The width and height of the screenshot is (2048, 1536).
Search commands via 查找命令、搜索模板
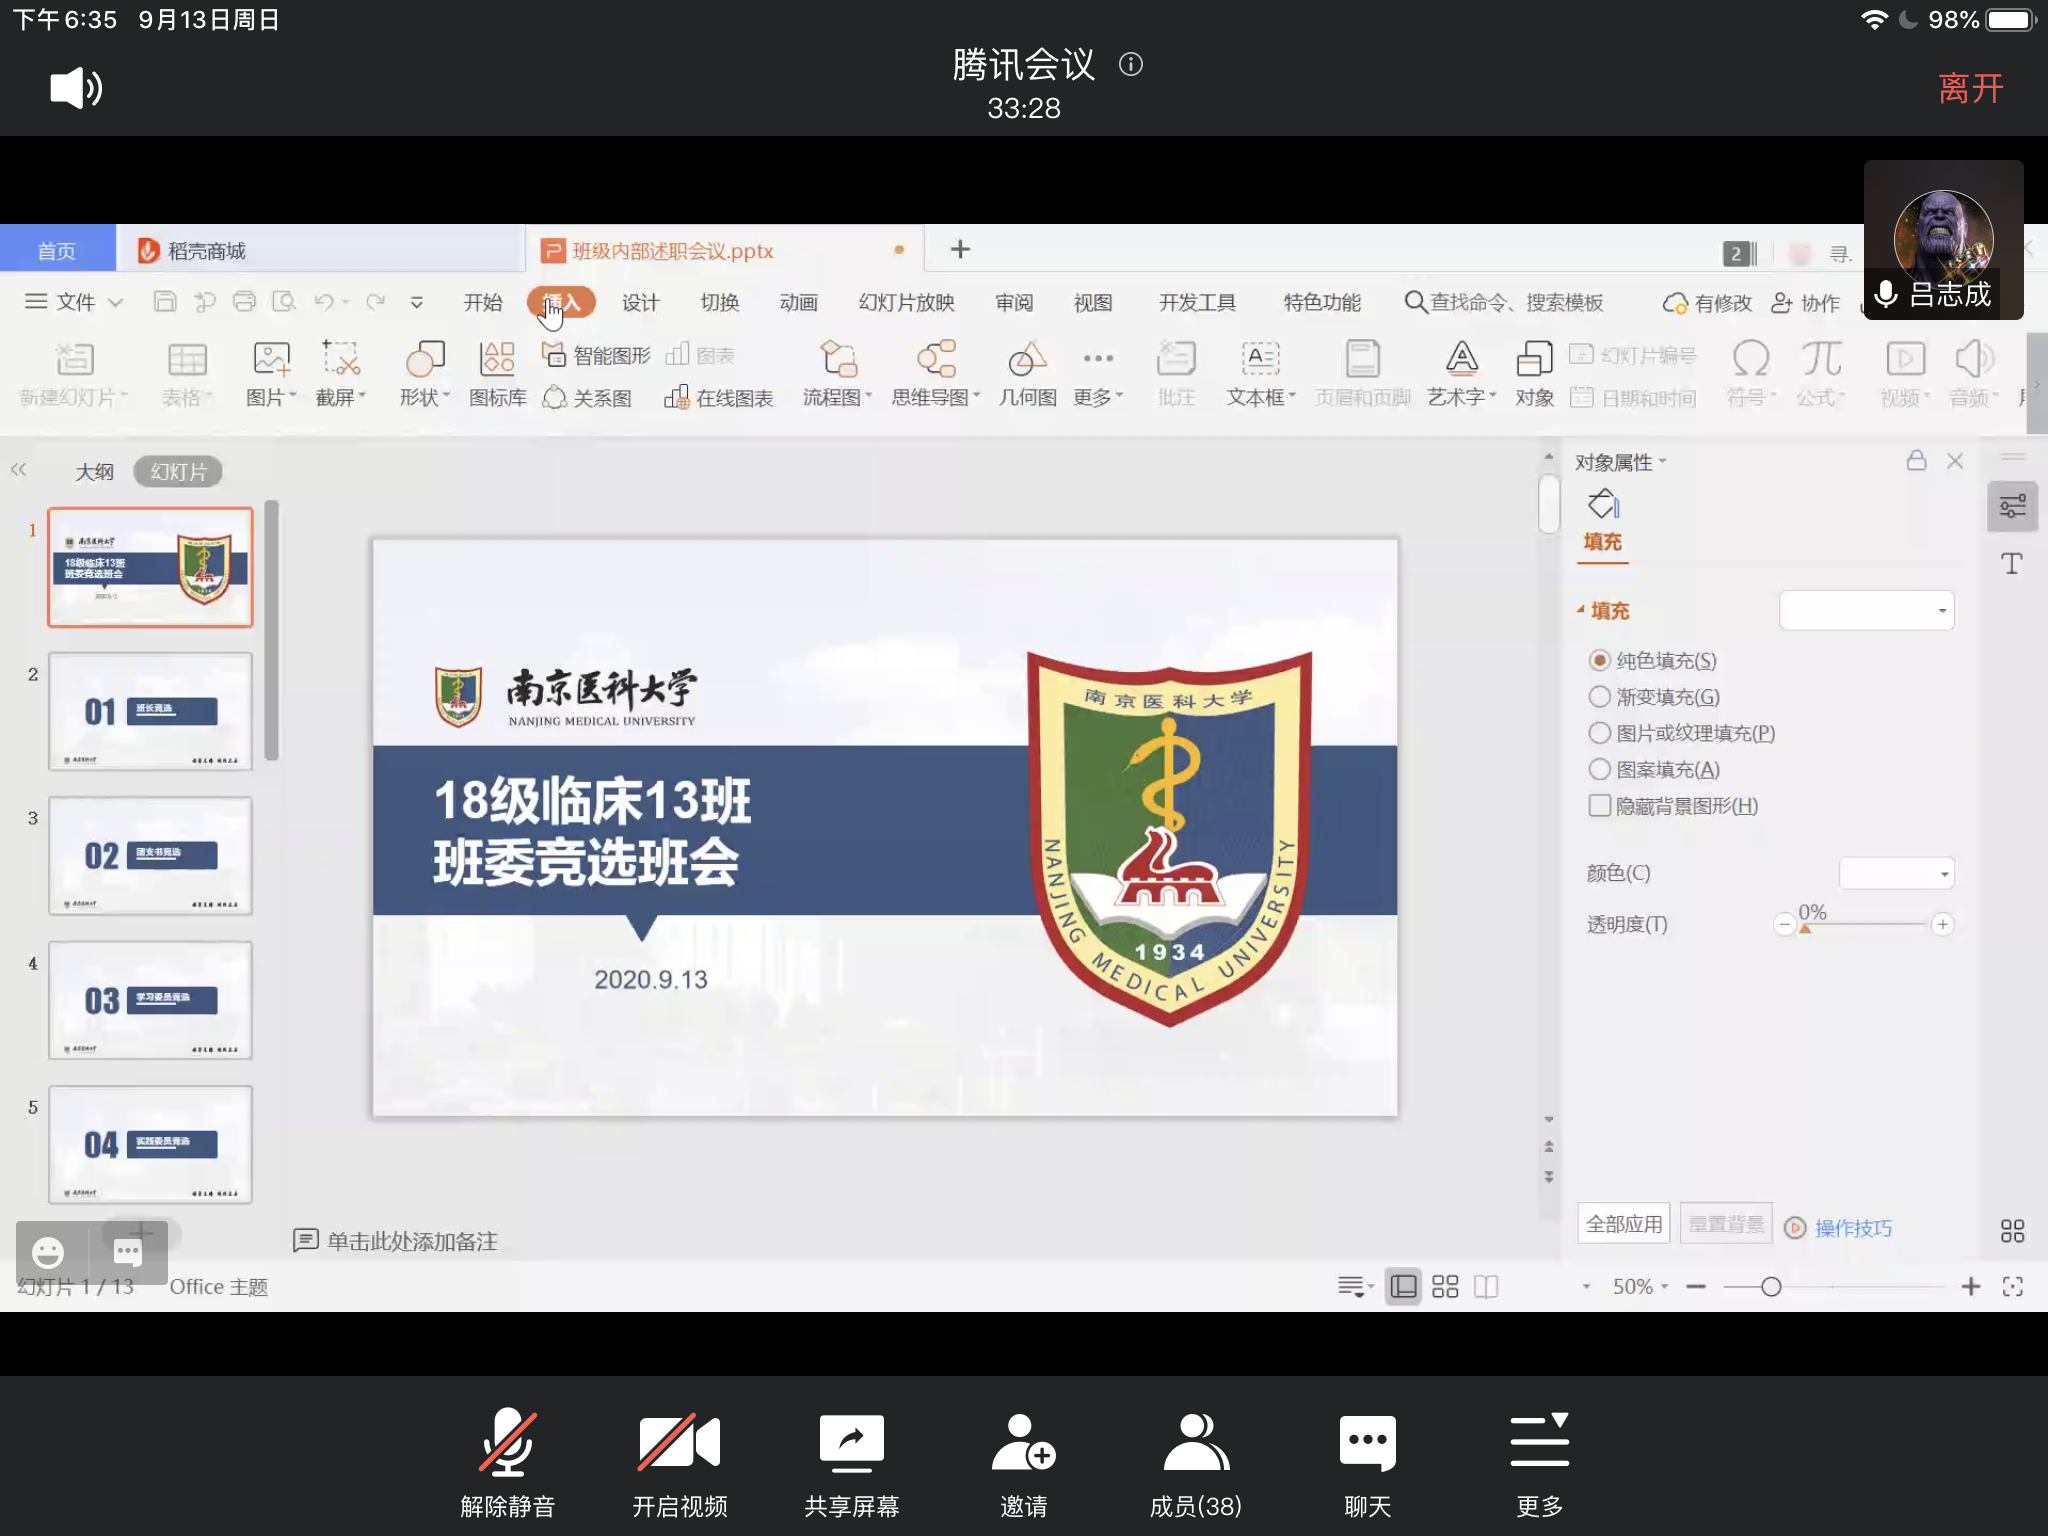(1504, 302)
